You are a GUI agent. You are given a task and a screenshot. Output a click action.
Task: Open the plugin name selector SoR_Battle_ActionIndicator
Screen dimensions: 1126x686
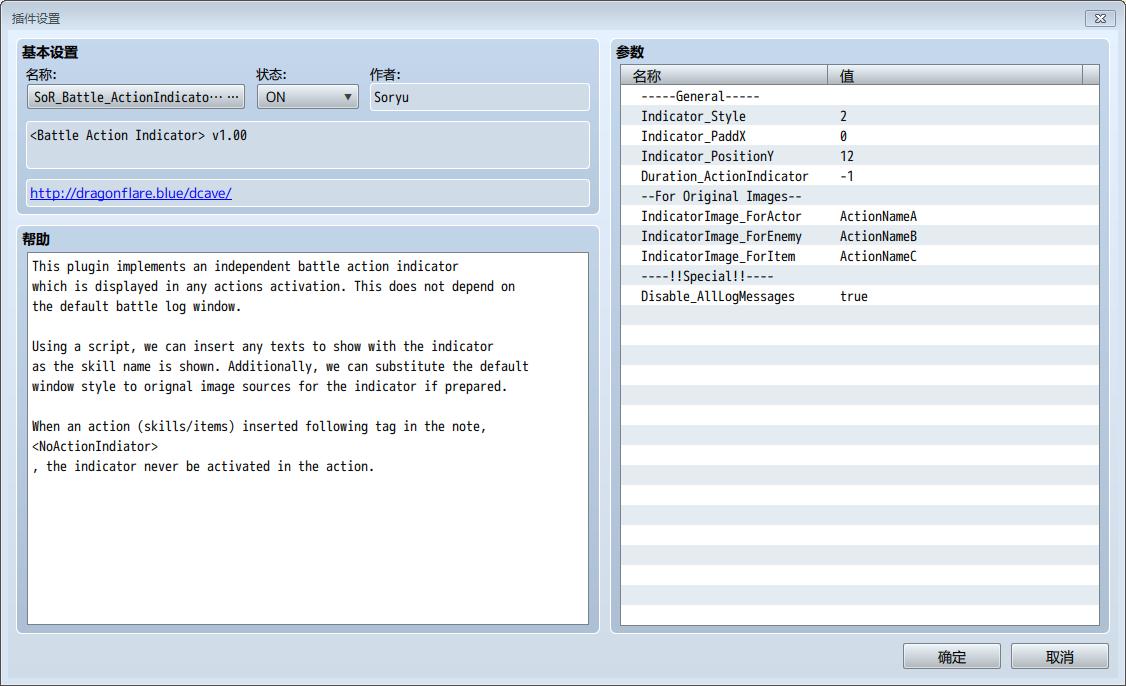136,97
